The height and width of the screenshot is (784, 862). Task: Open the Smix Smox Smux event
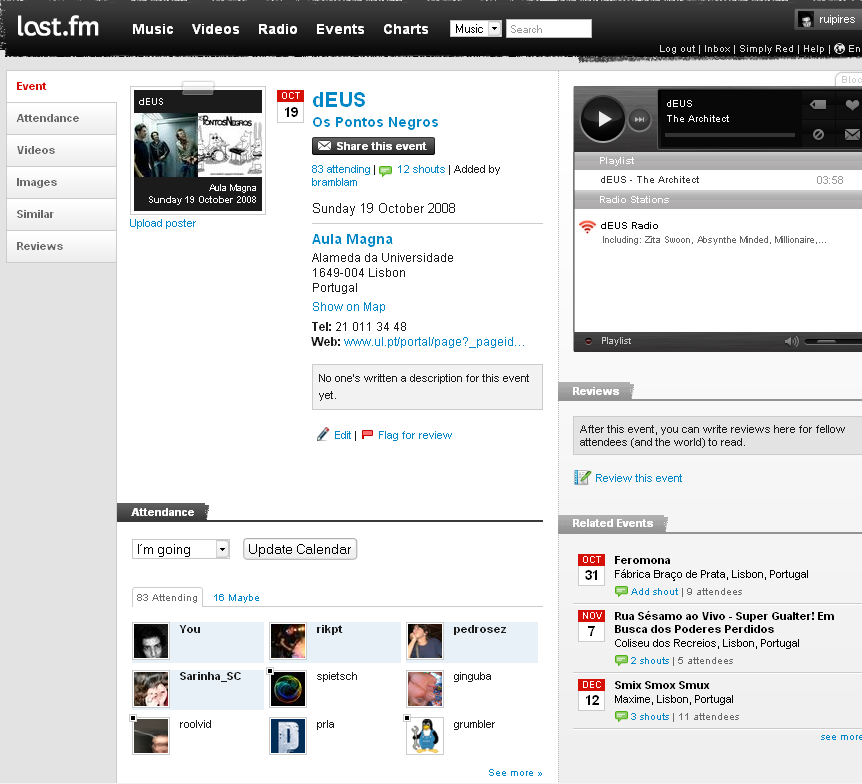[662, 685]
